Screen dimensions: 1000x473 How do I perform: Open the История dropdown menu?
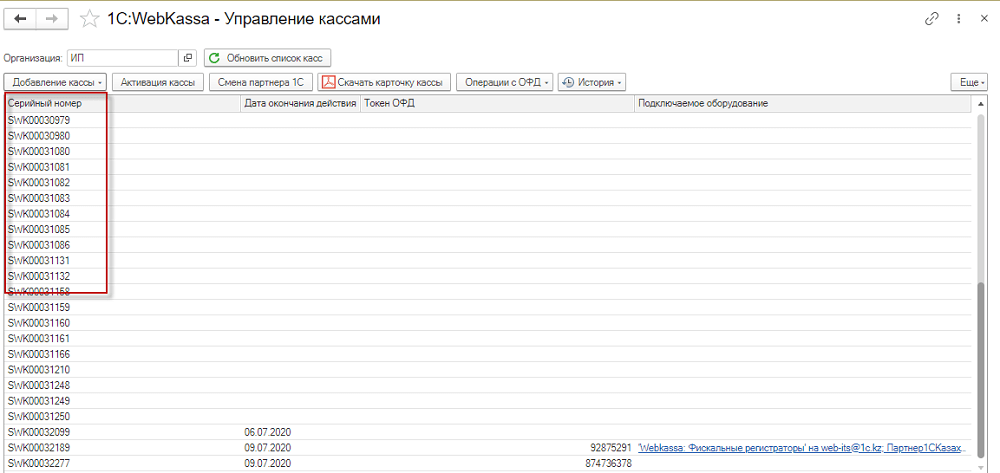(x=591, y=82)
